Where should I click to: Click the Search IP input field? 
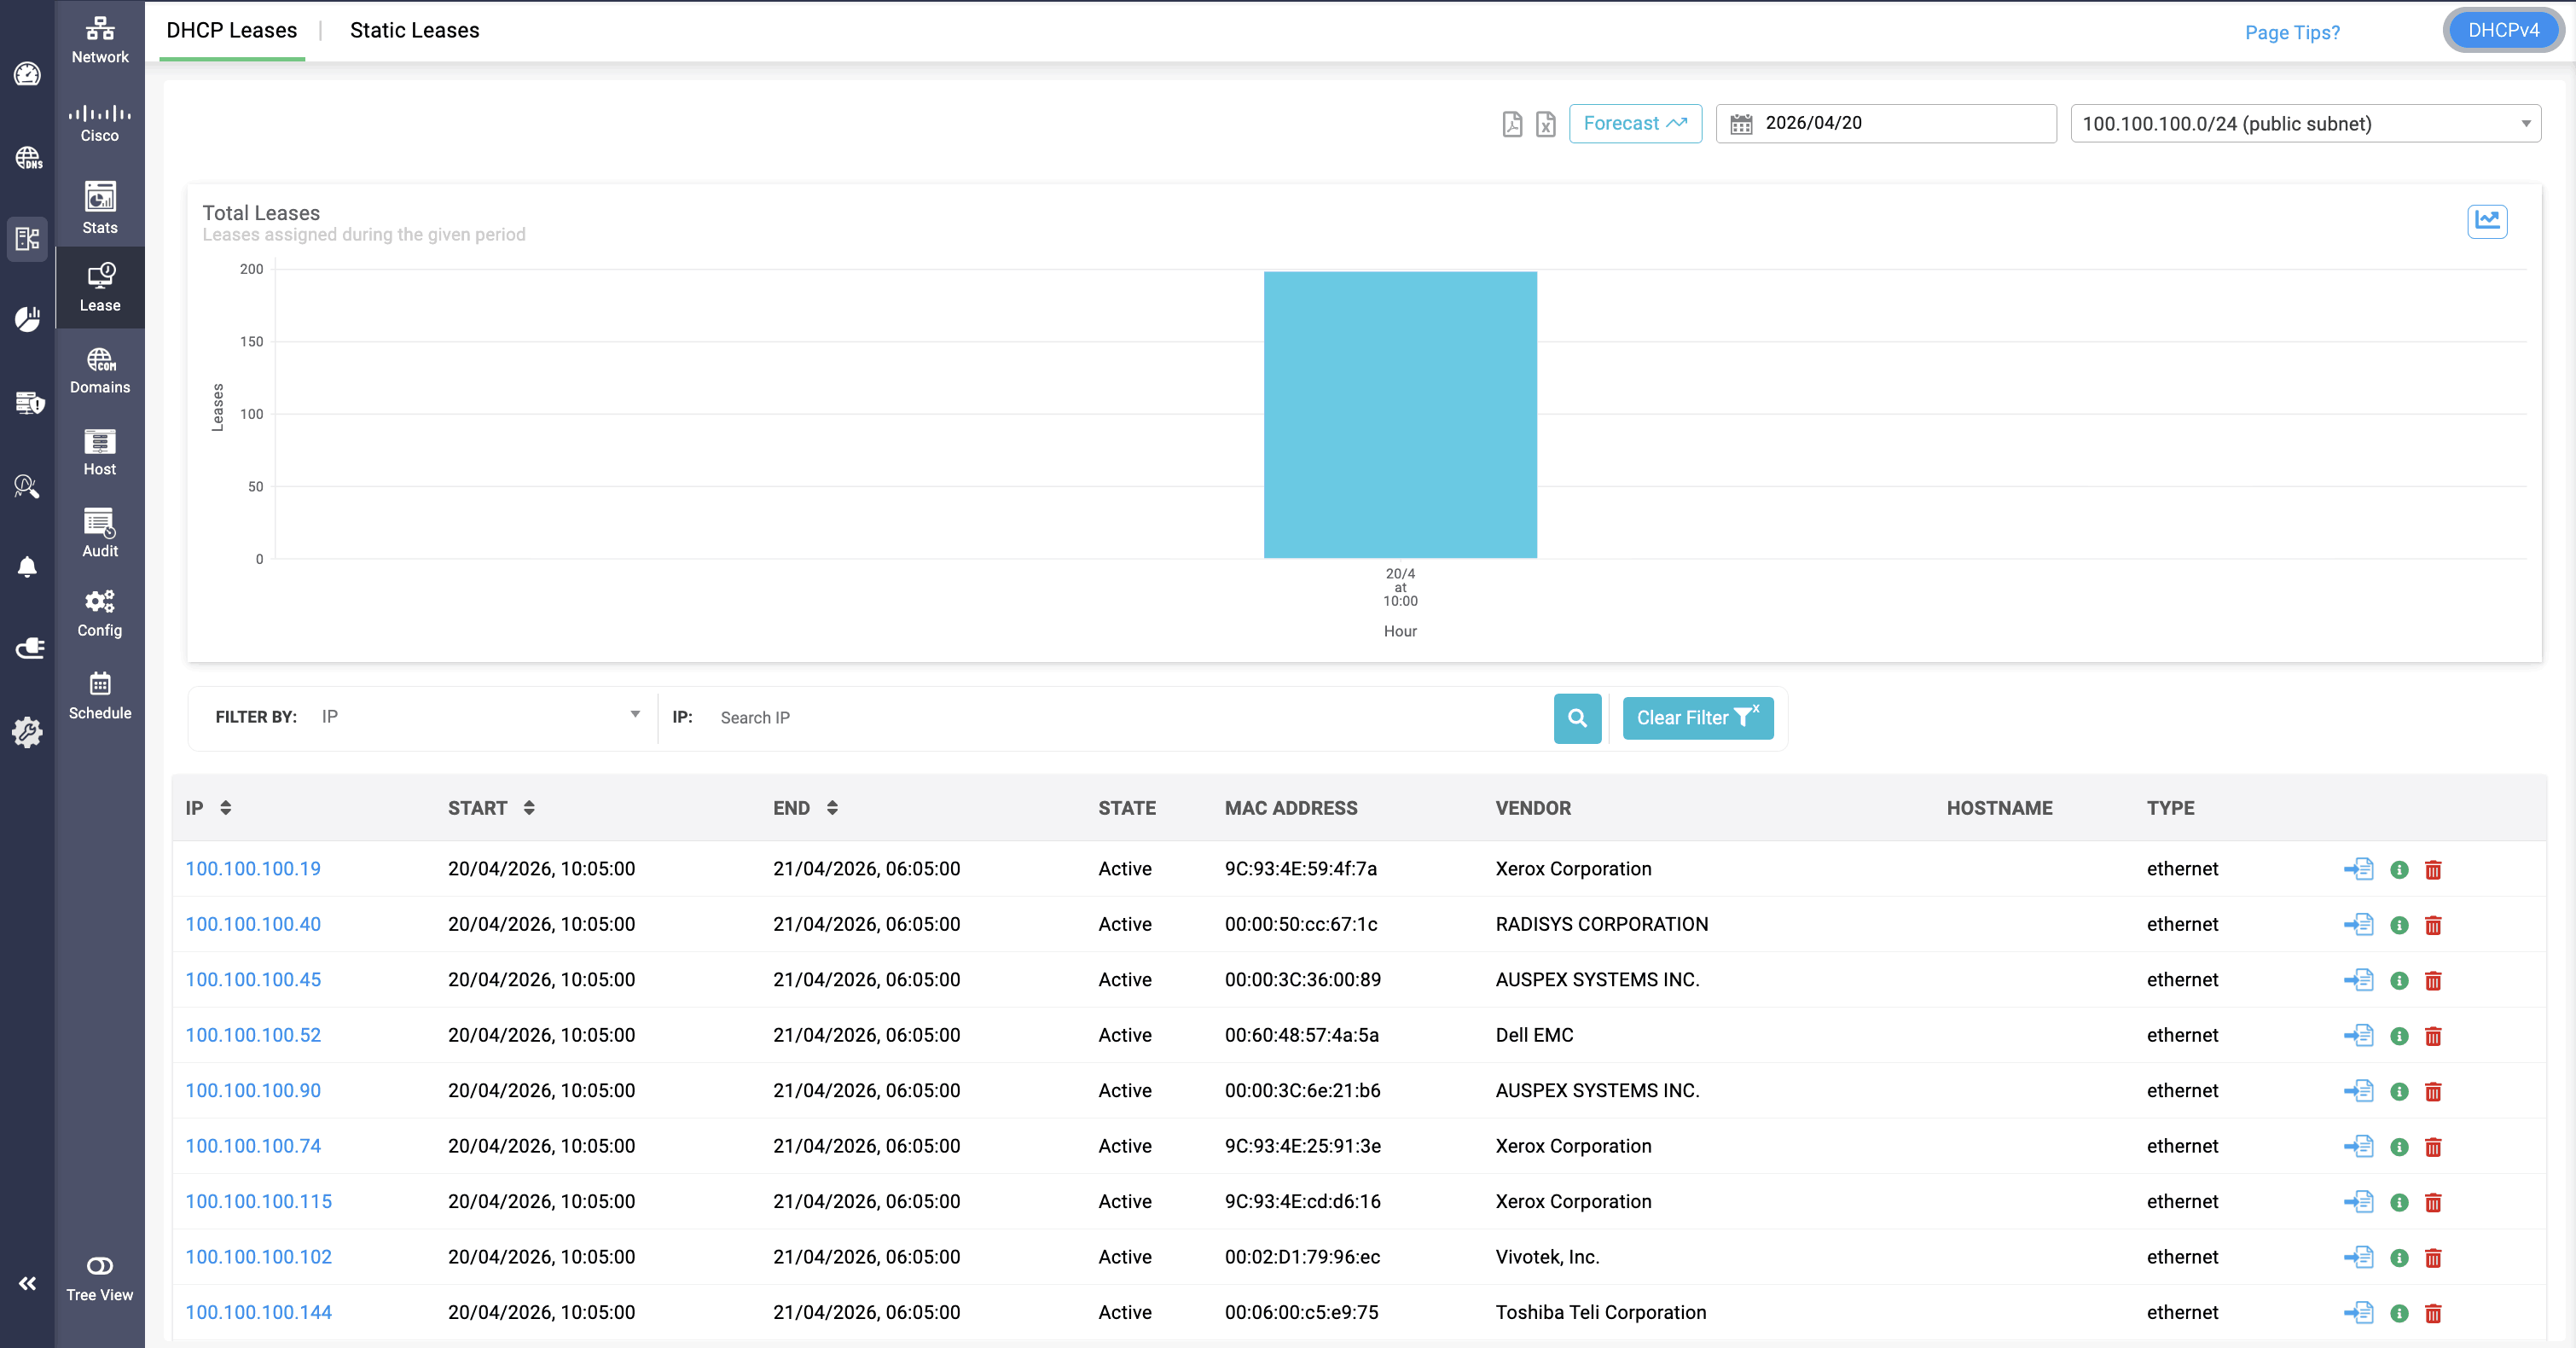pyautogui.click(x=1130, y=718)
